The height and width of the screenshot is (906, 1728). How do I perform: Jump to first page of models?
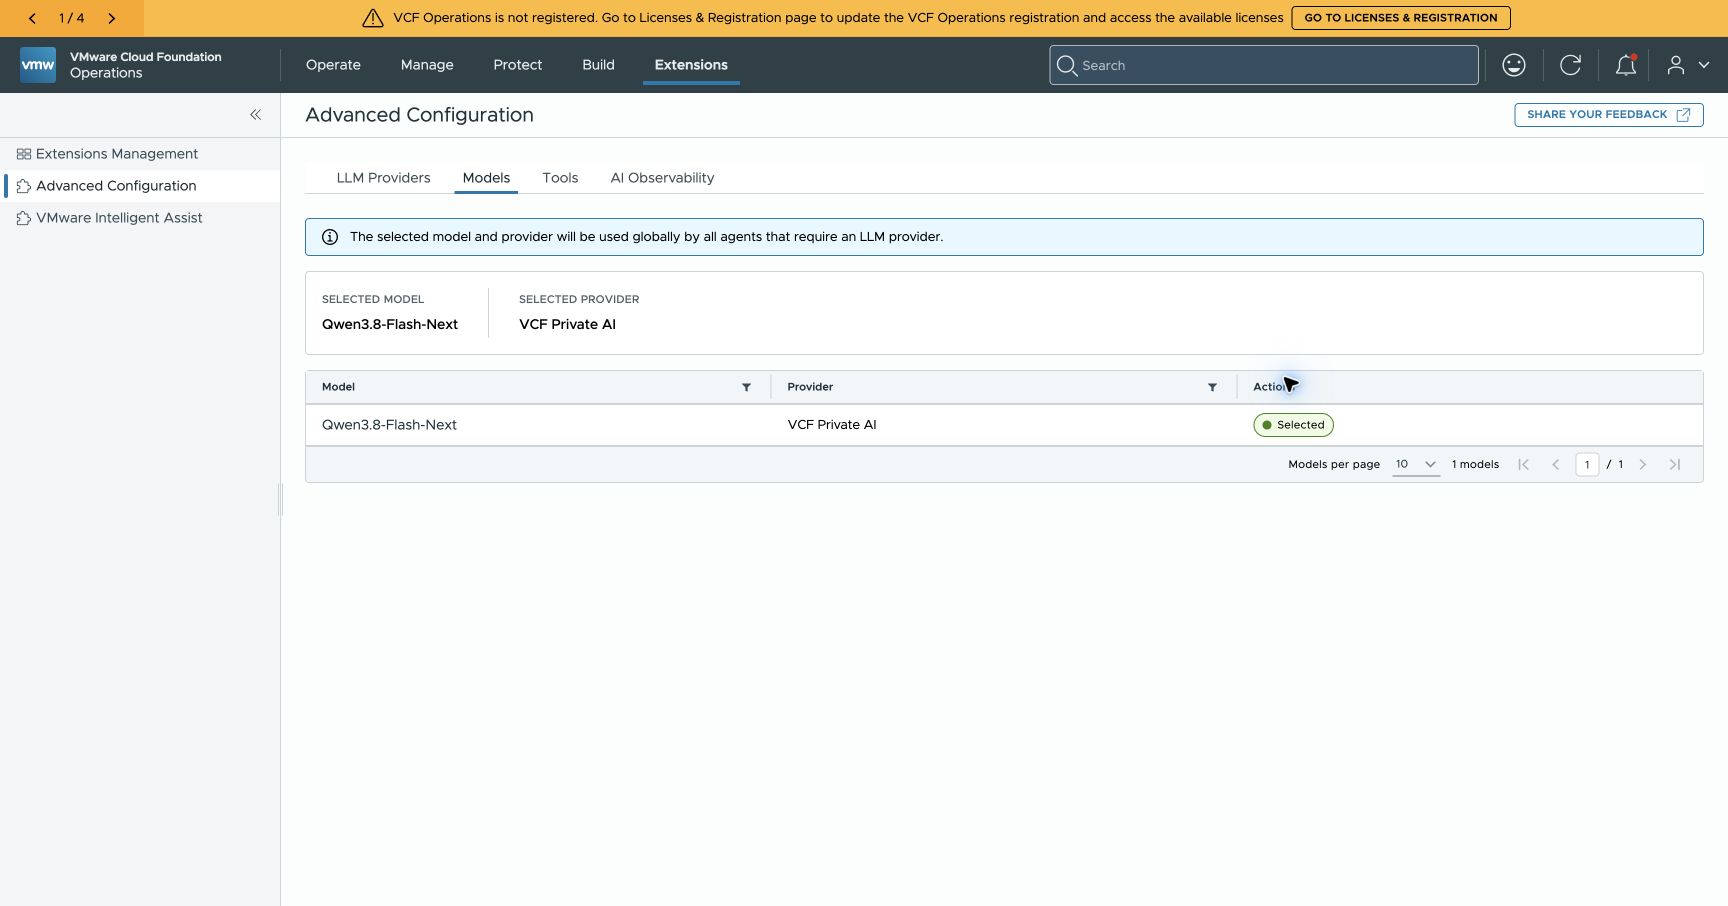coord(1523,464)
